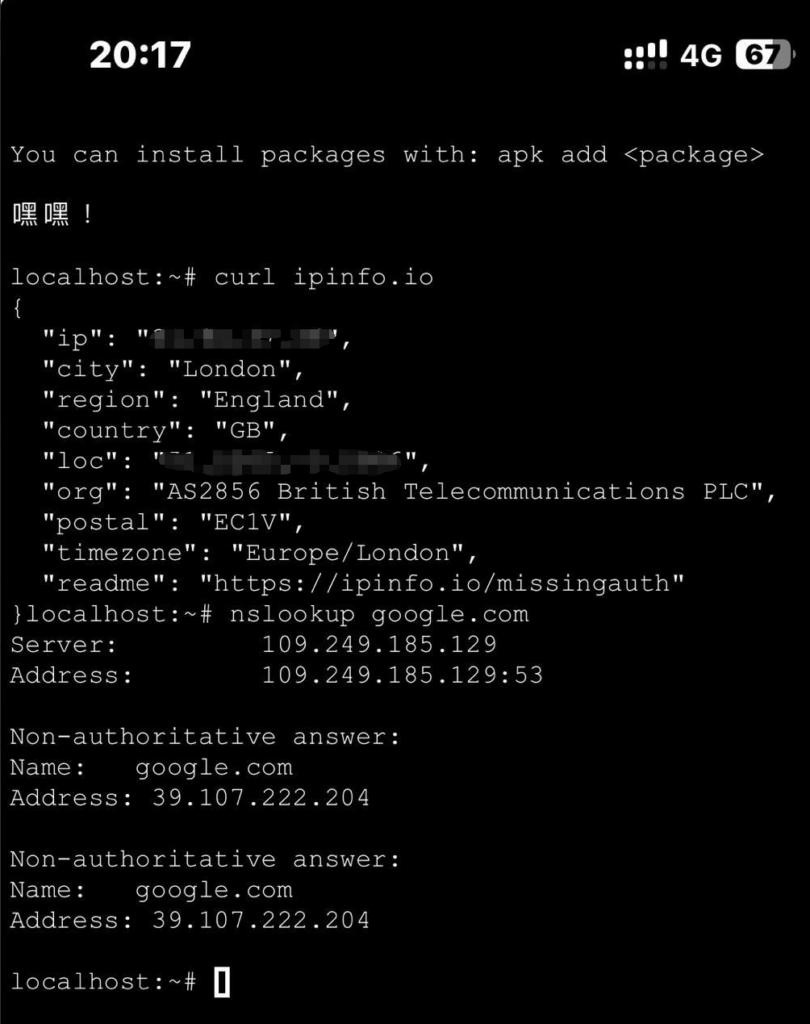Image resolution: width=810 pixels, height=1024 pixels.
Task: Tap the first 39.107.222.204 address result
Action: point(261,798)
